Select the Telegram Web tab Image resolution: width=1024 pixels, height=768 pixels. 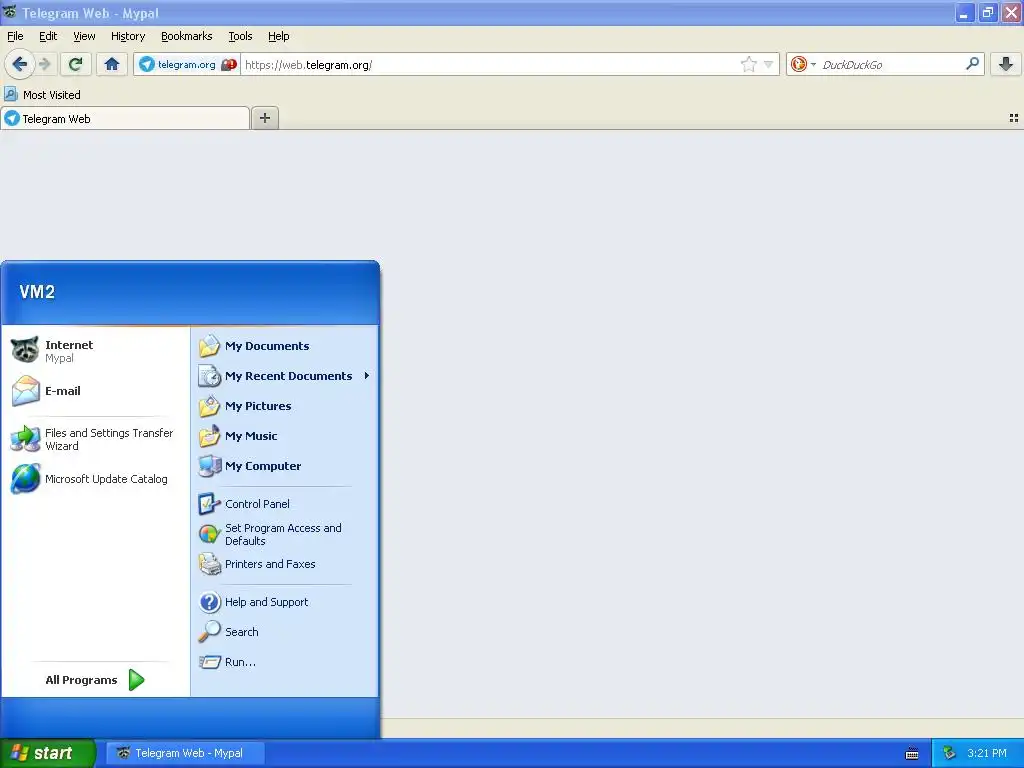point(125,118)
